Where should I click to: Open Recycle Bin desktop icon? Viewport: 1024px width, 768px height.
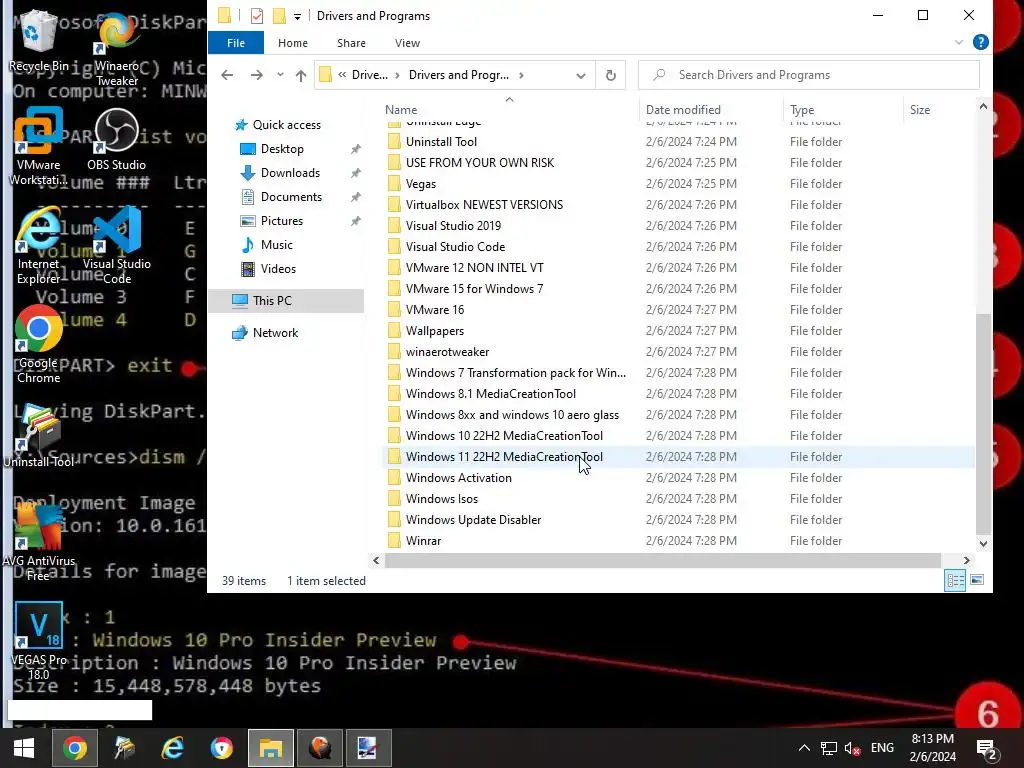[39, 40]
